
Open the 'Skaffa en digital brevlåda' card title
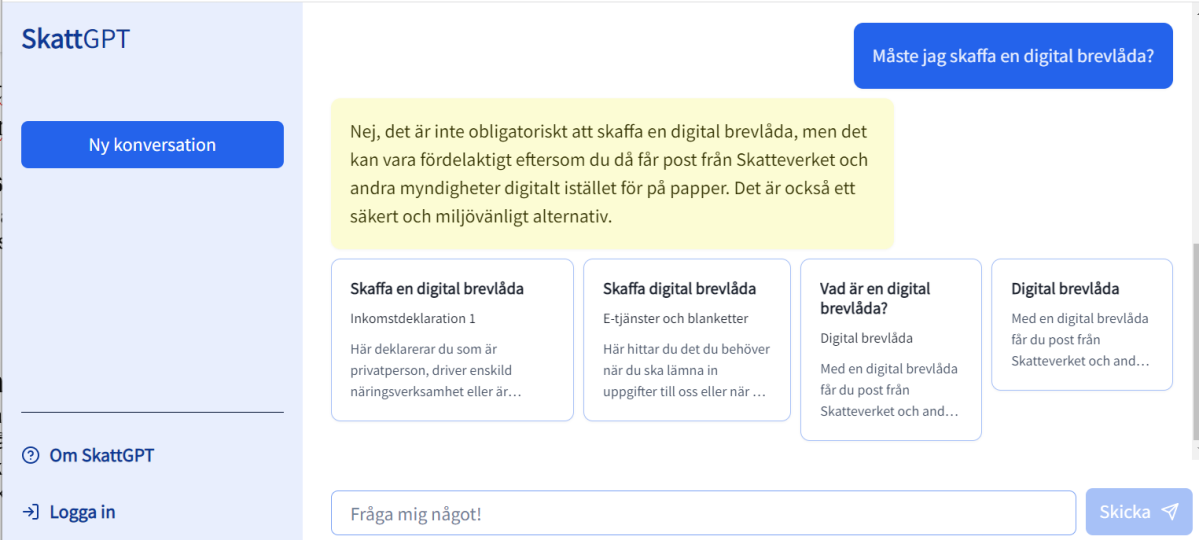point(437,289)
